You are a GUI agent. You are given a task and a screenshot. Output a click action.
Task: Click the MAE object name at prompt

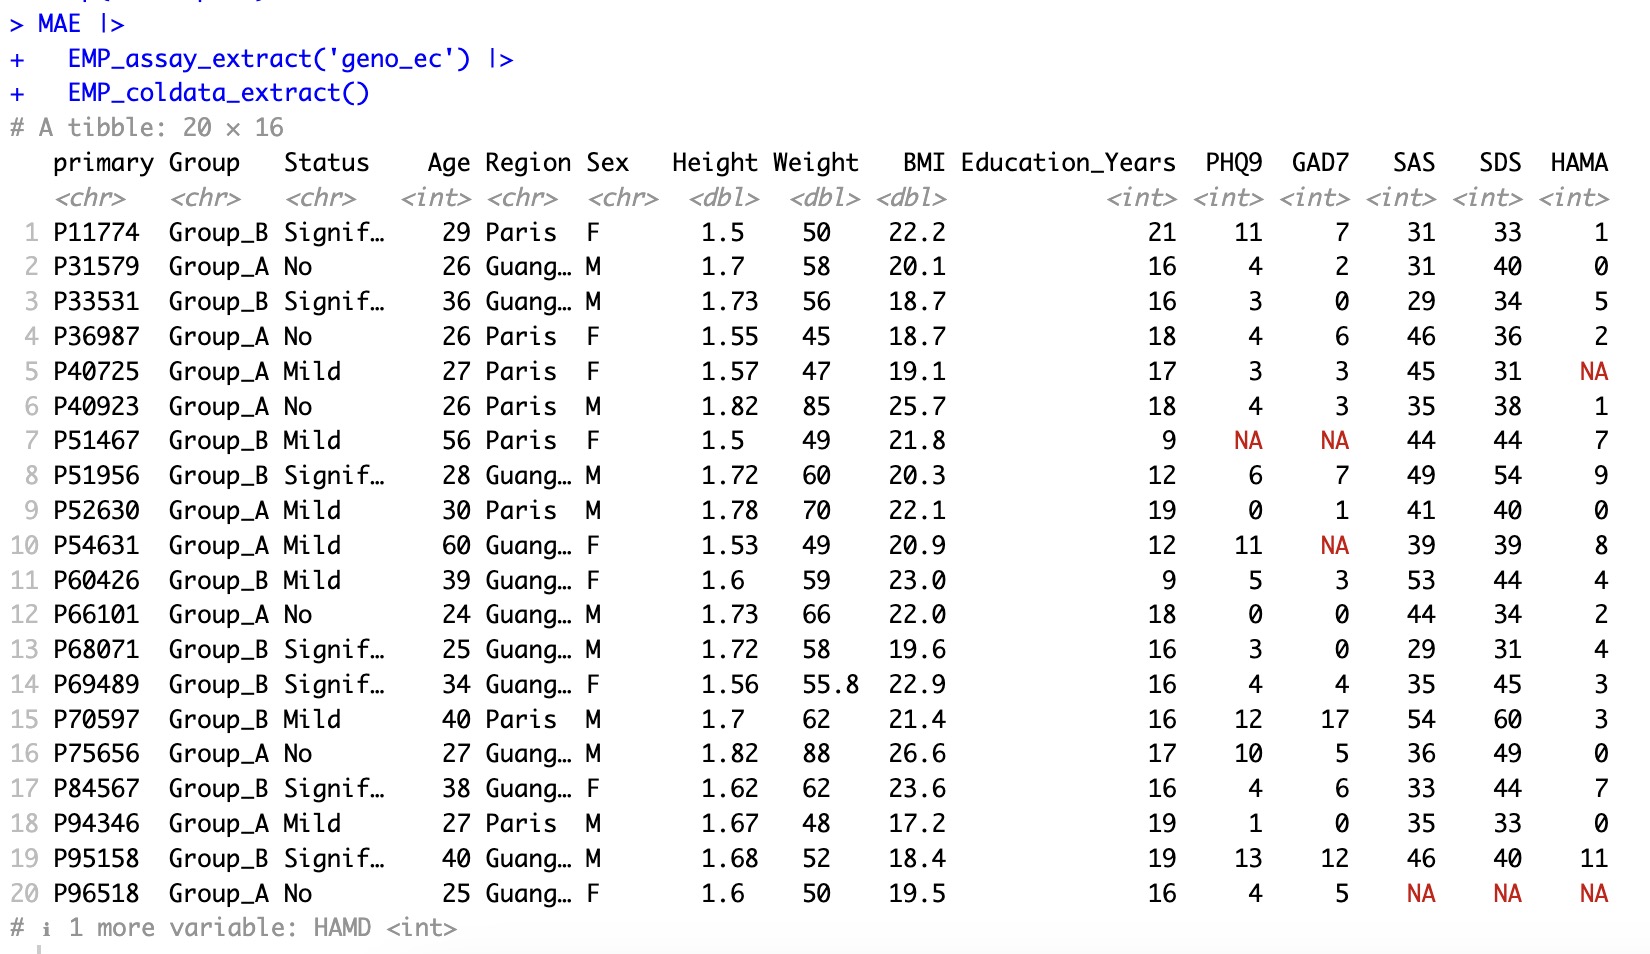(59, 24)
